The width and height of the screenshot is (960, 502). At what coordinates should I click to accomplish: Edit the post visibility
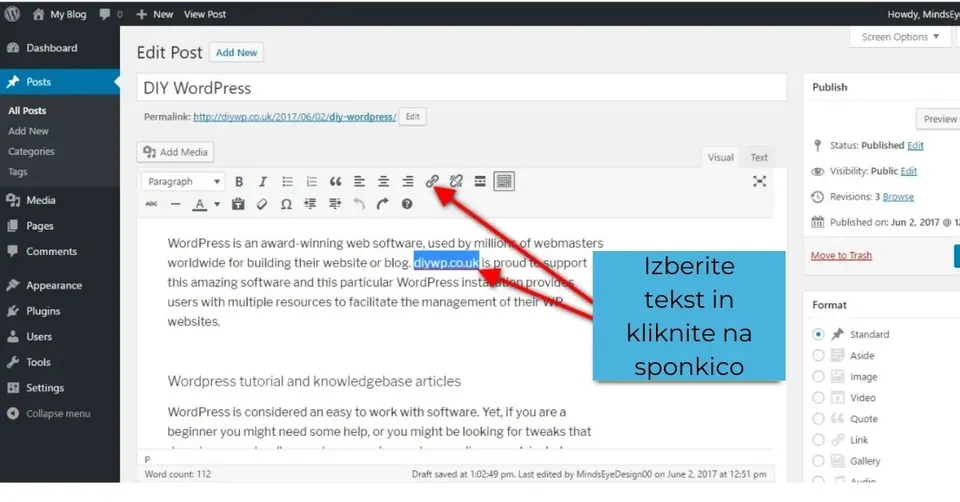(909, 171)
